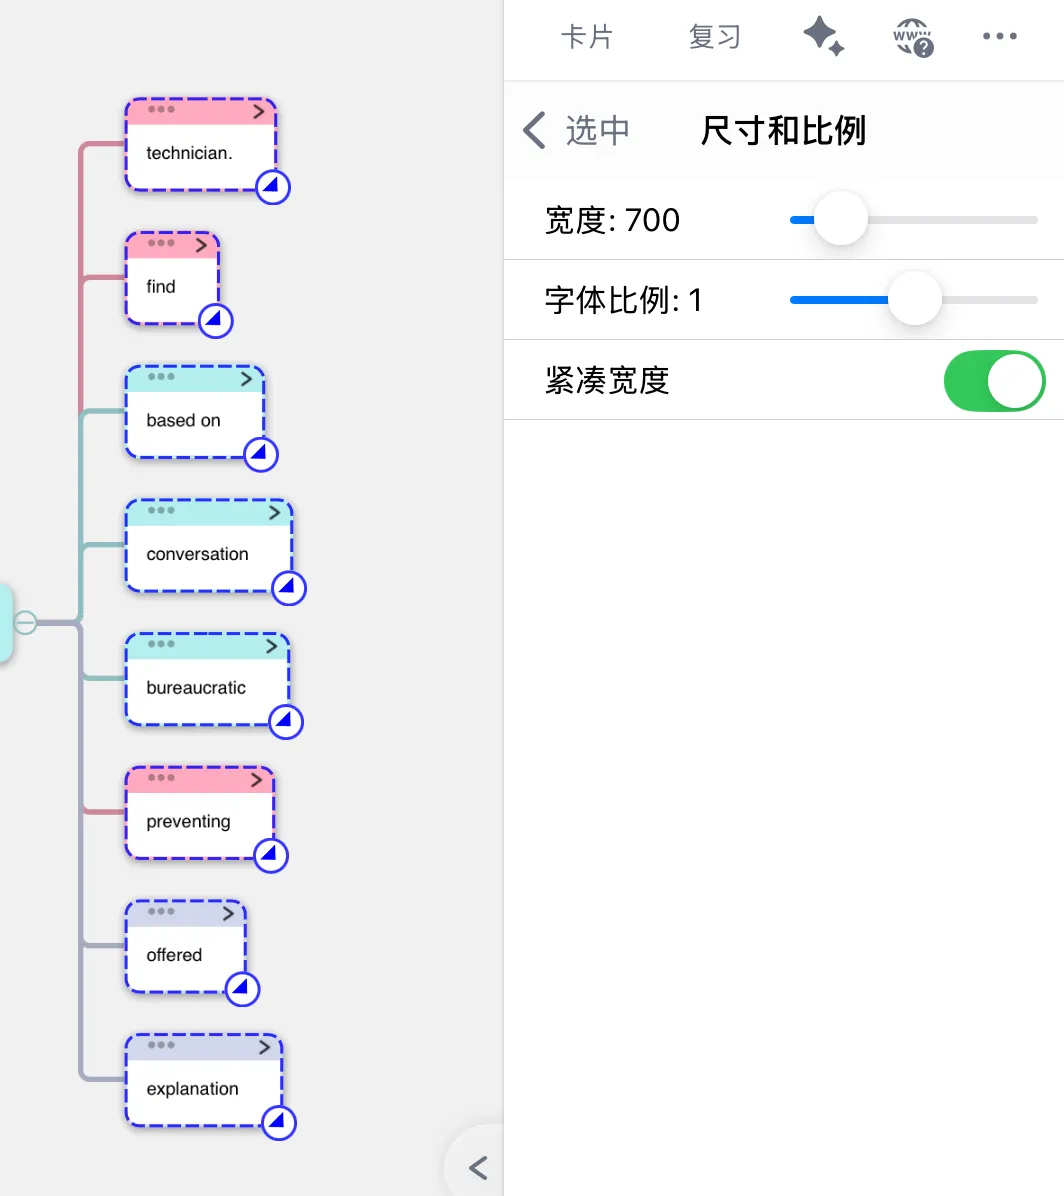1064x1196 pixels.
Task: Adjust the 字体比例 slider
Action: (x=915, y=299)
